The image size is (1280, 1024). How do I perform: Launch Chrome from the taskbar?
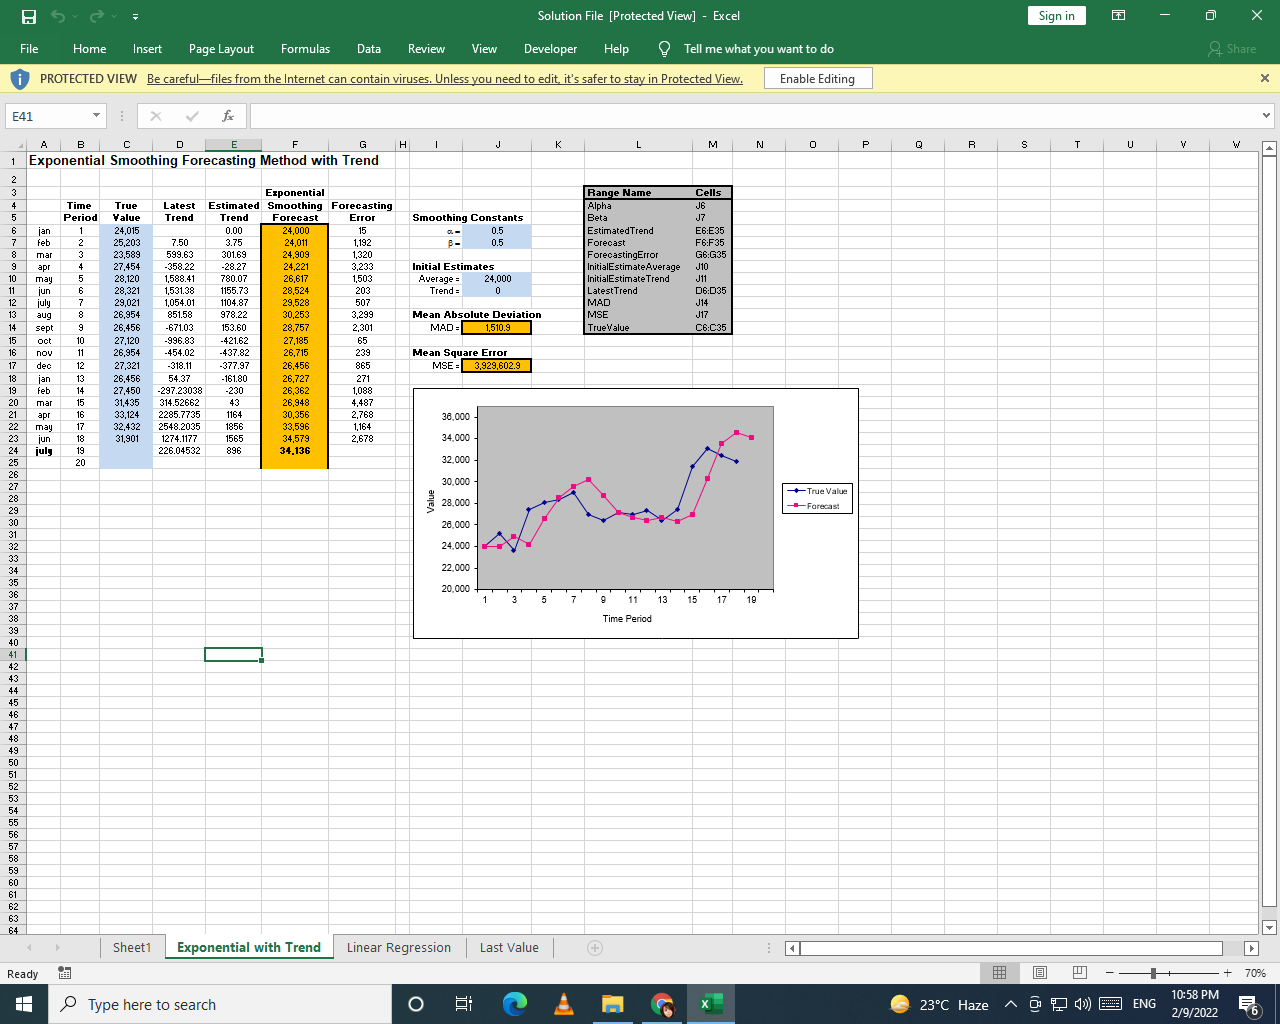click(x=662, y=1004)
